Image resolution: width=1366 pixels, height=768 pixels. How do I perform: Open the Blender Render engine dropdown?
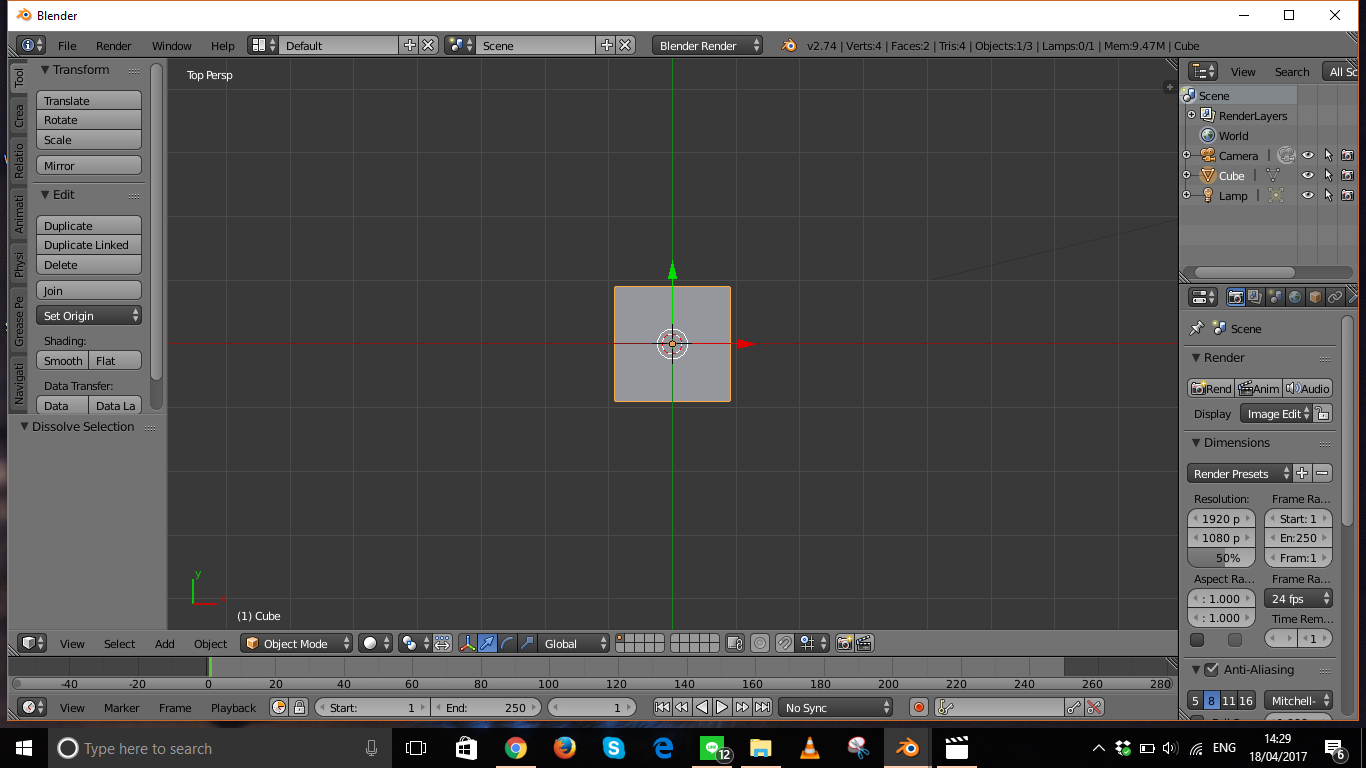(707, 45)
